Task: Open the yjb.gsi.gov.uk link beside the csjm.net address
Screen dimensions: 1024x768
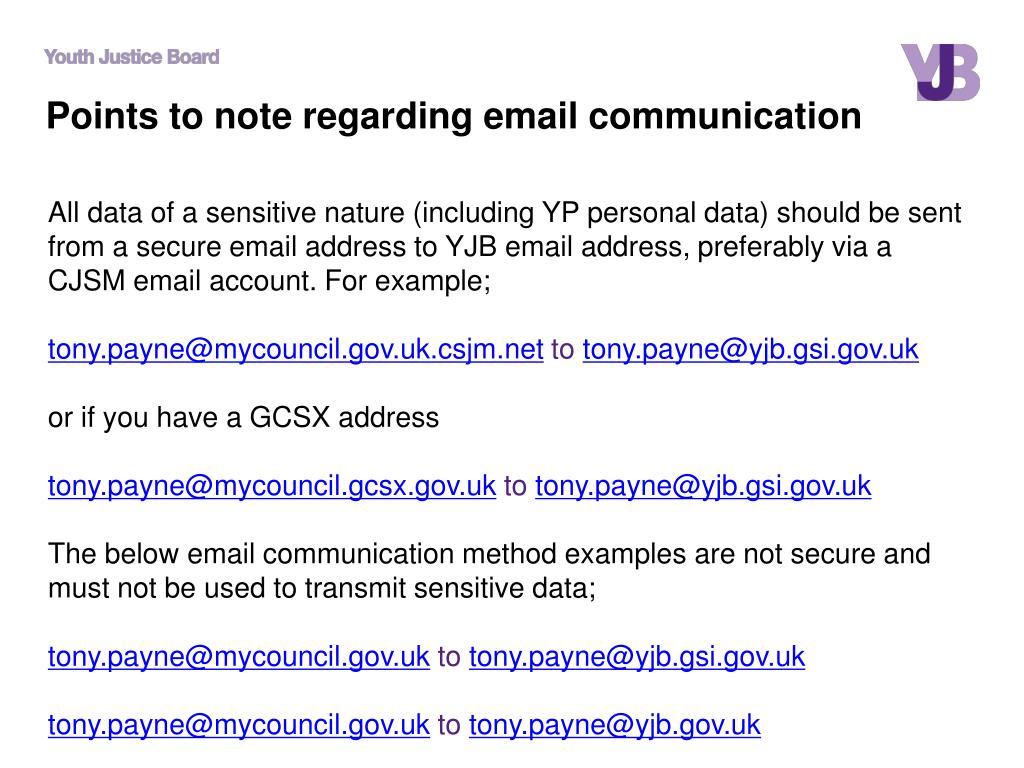Action: [750, 349]
